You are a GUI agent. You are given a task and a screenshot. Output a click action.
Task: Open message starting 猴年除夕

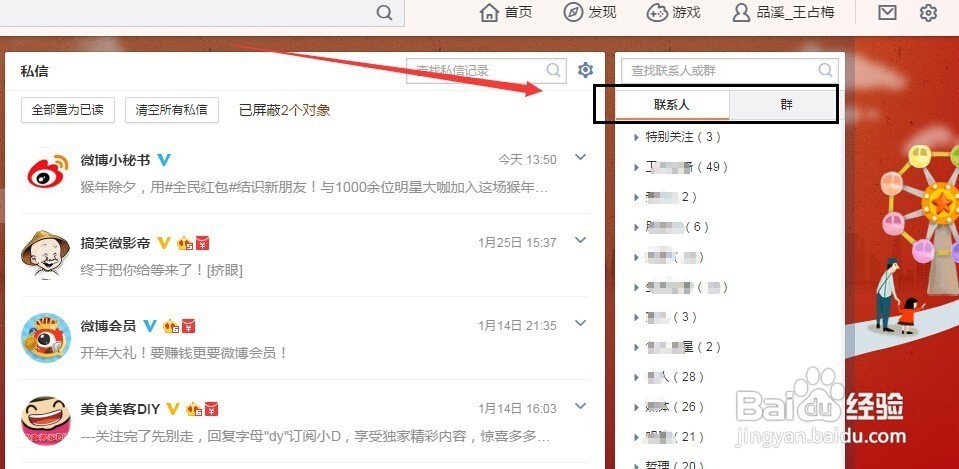pos(315,188)
